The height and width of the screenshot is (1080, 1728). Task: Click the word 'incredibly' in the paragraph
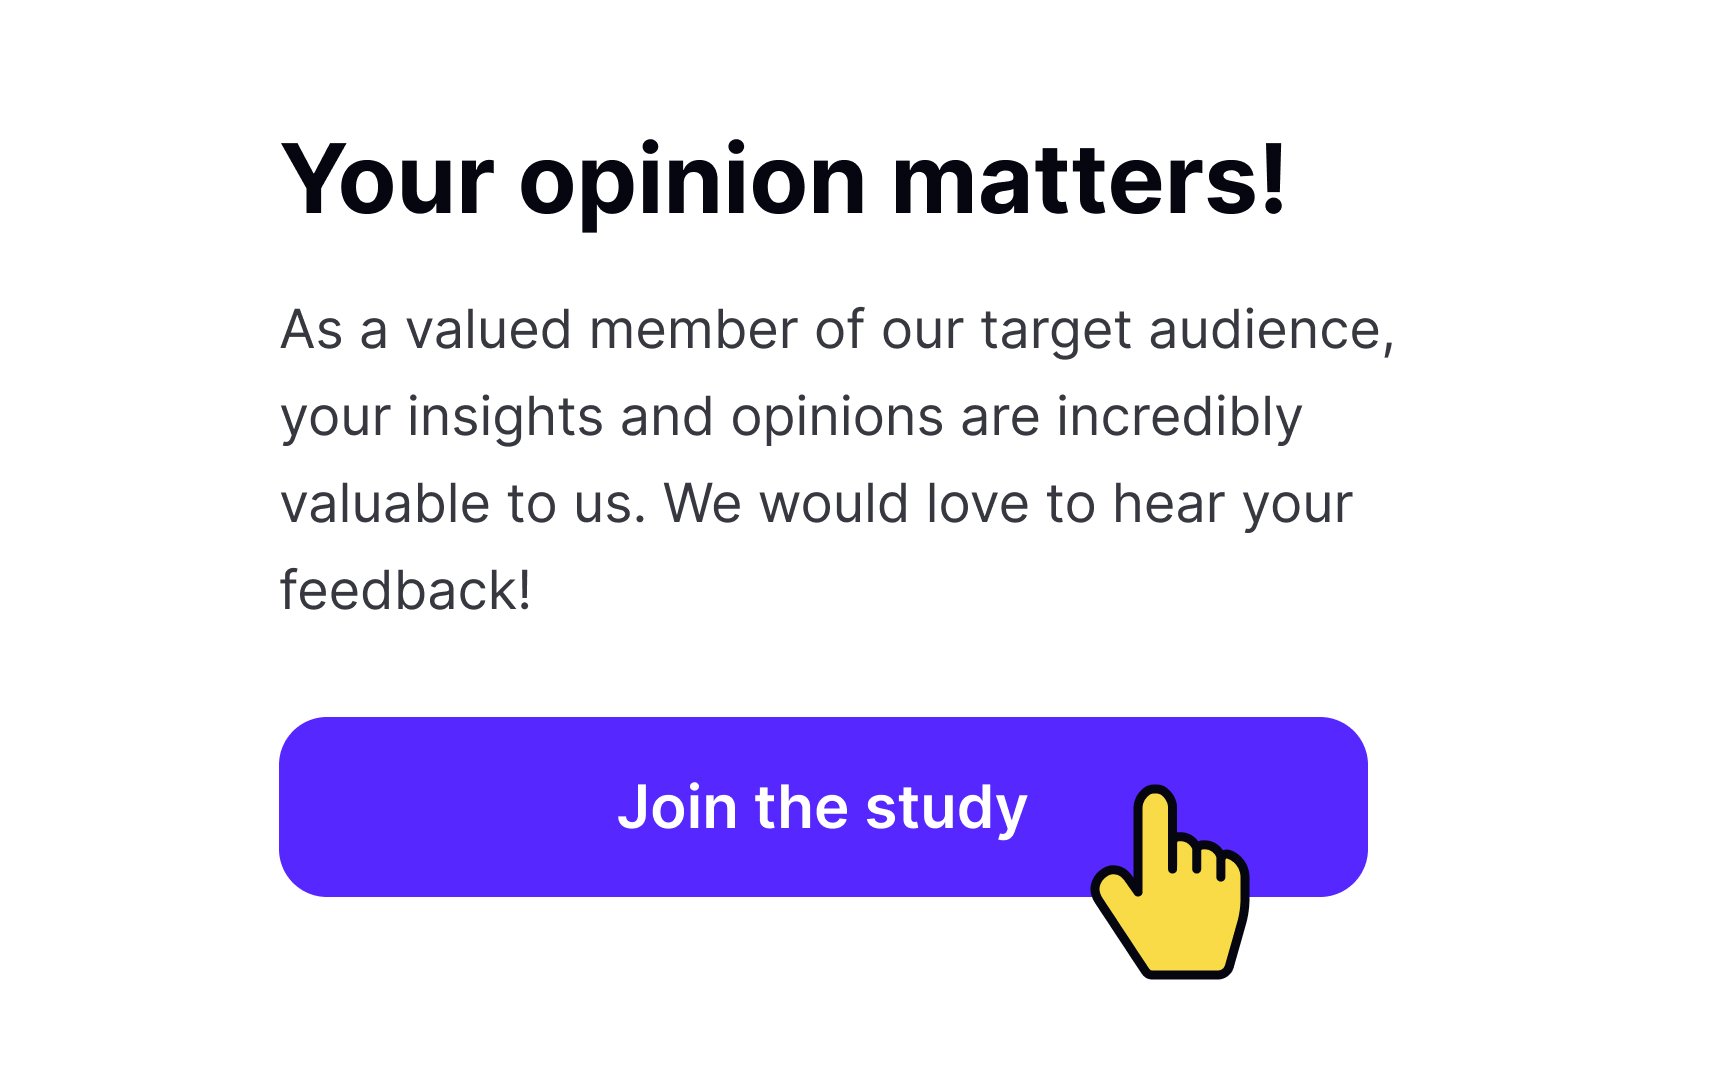pos(1179,417)
